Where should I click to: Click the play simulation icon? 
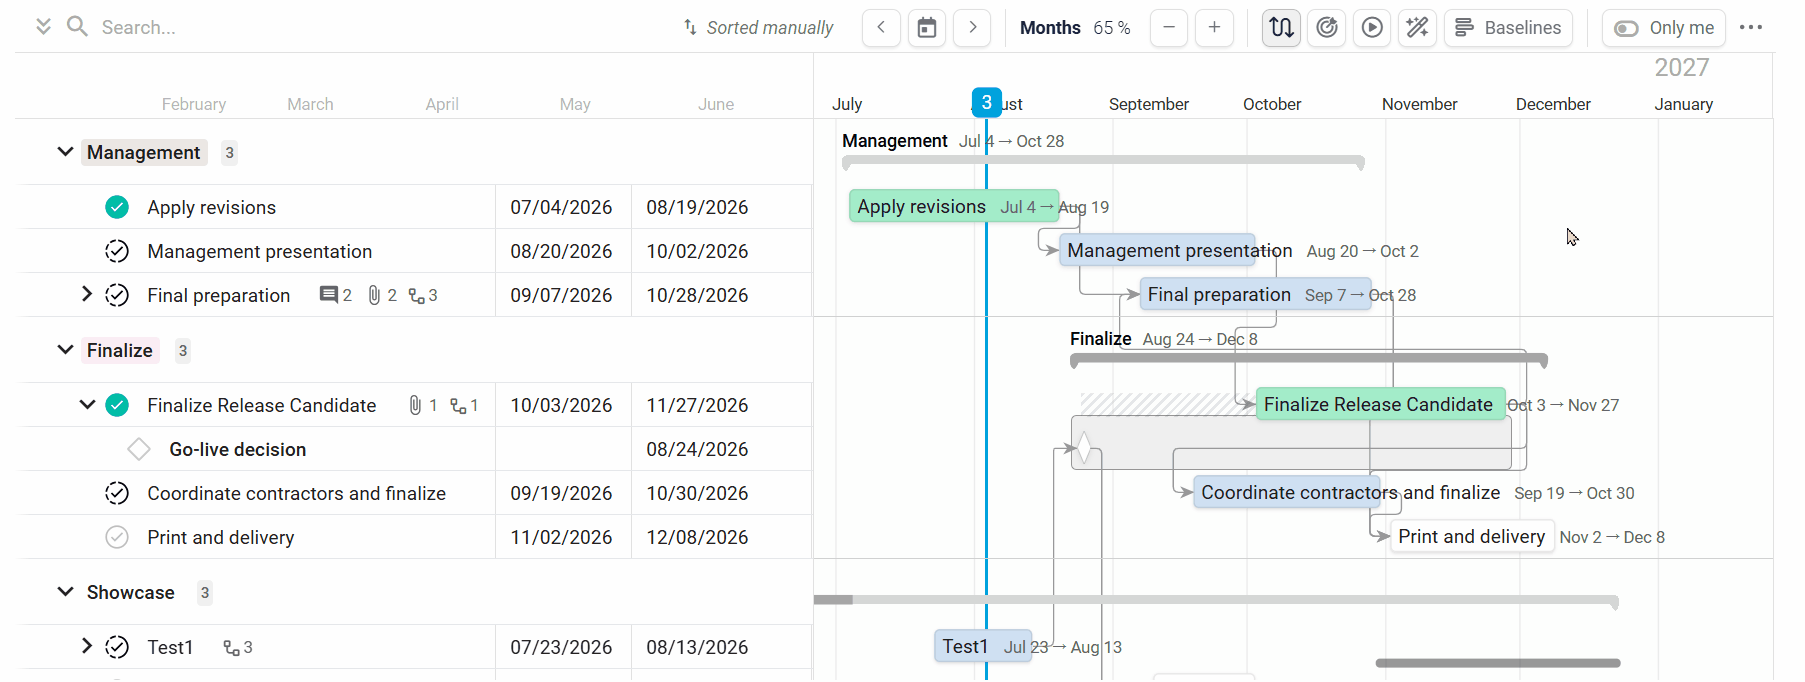(1372, 28)
